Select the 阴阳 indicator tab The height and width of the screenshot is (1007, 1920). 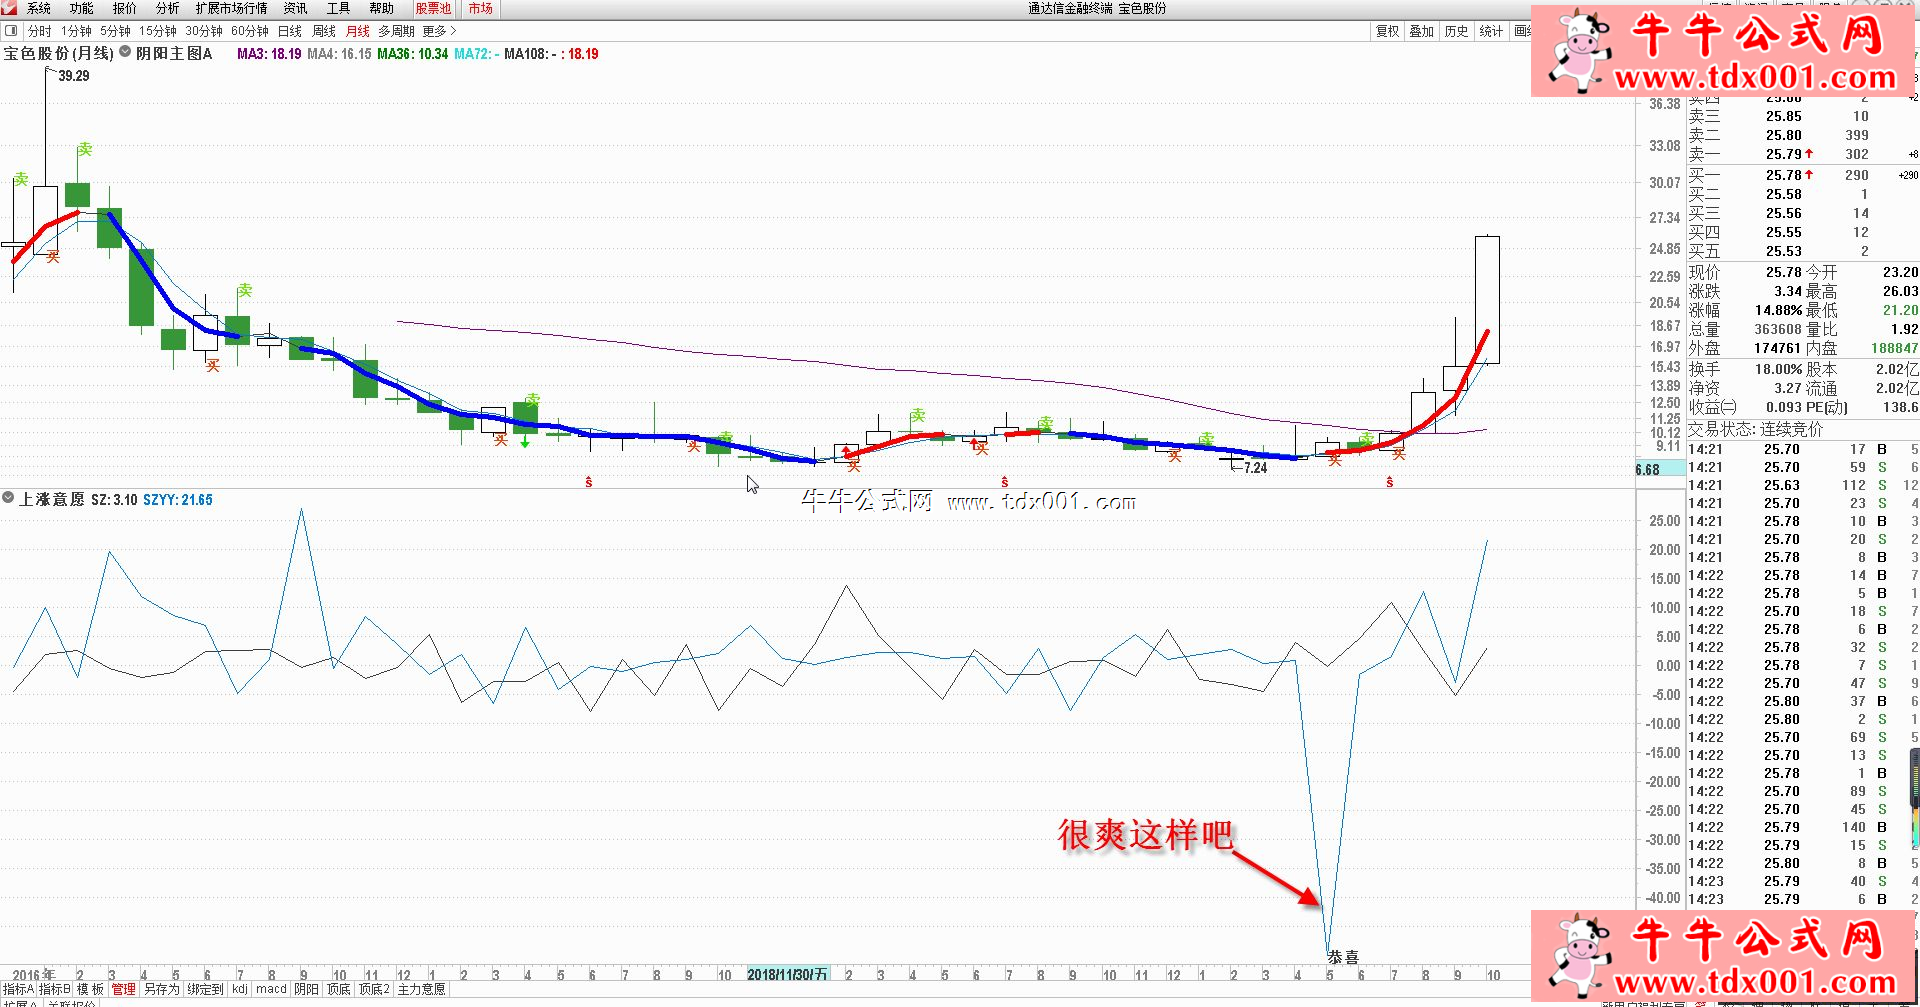[x=307, y=989]
